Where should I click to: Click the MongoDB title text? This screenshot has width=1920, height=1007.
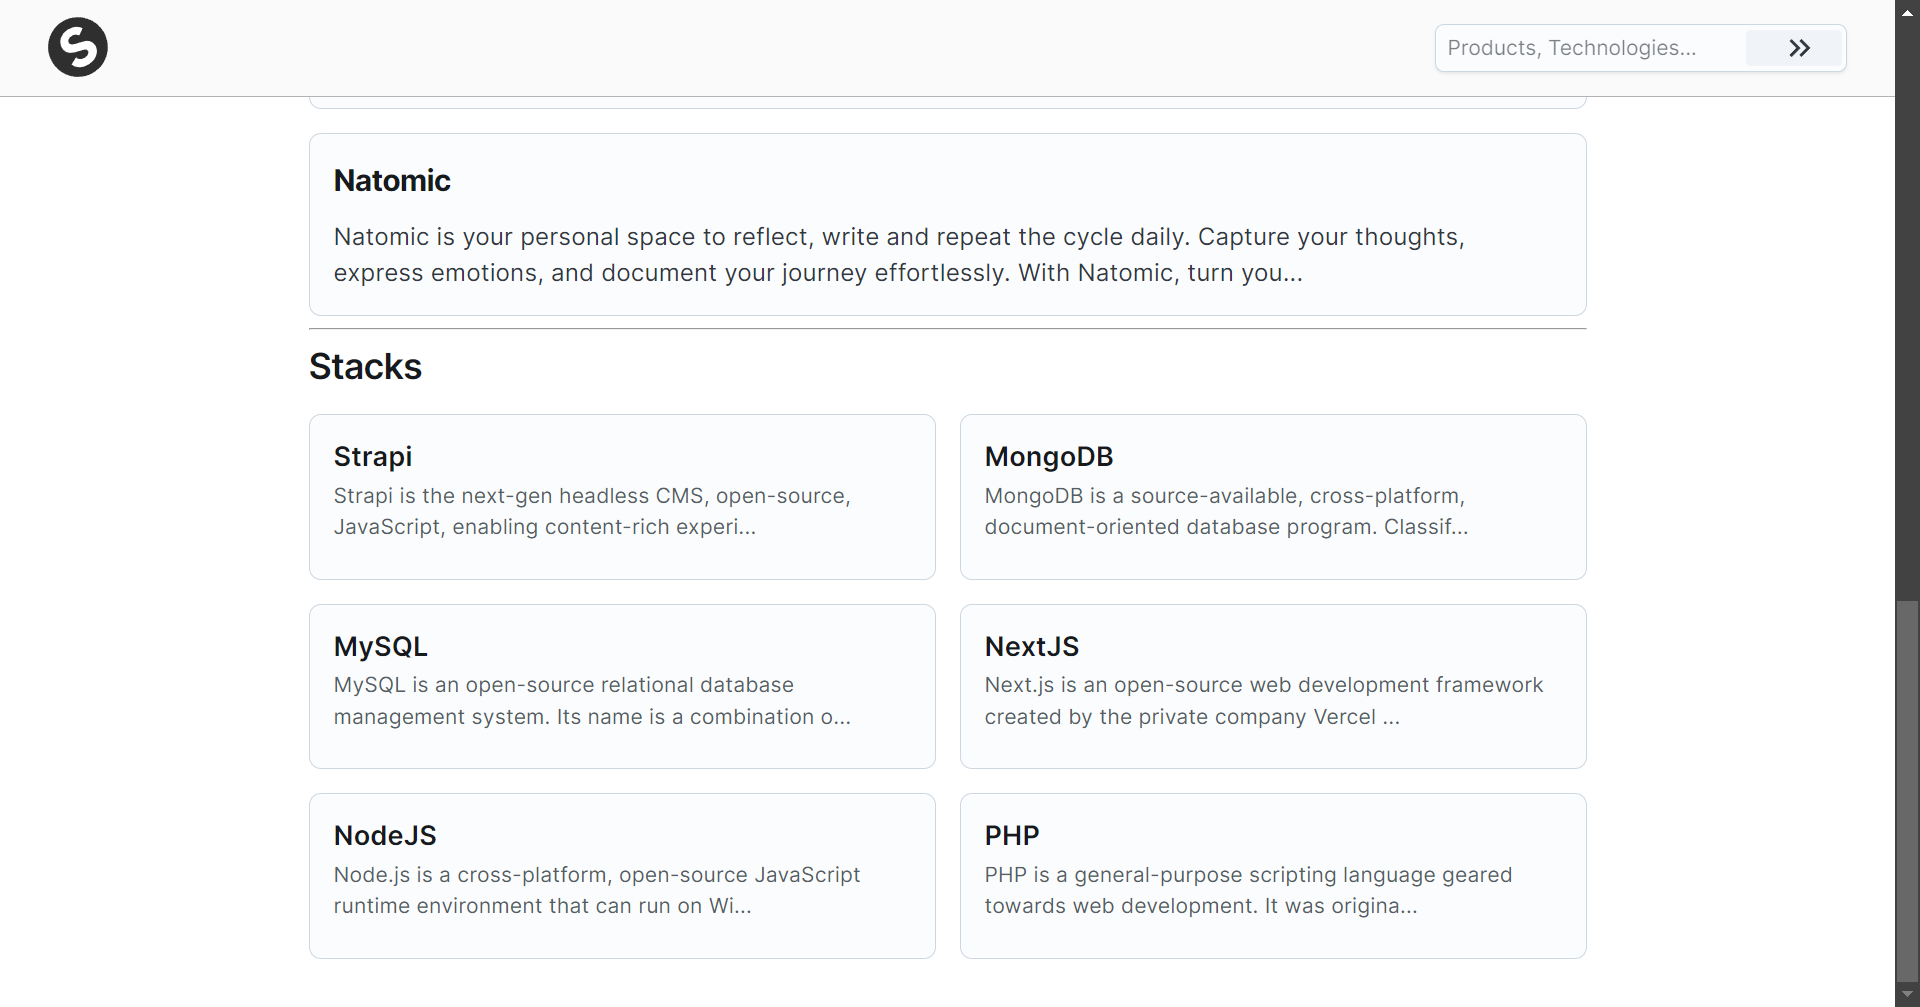(1048, 457)
